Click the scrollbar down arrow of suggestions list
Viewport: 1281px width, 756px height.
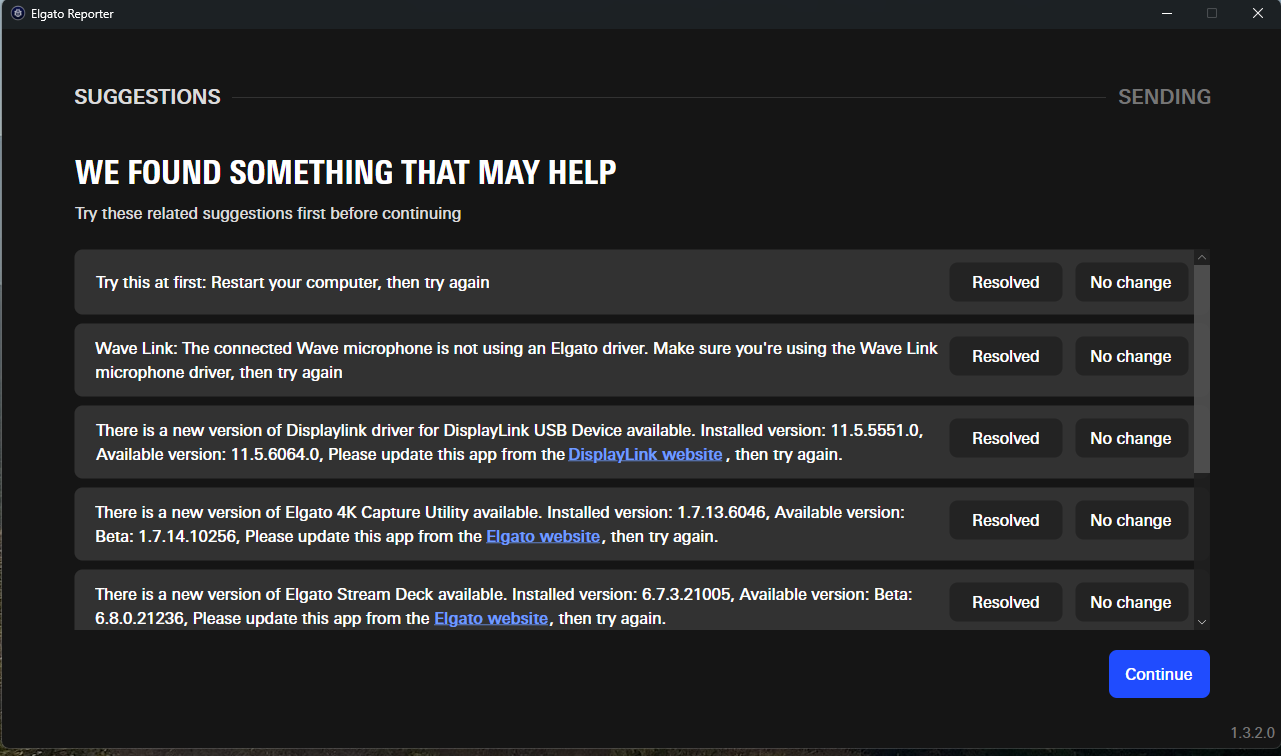(1202, 622)
